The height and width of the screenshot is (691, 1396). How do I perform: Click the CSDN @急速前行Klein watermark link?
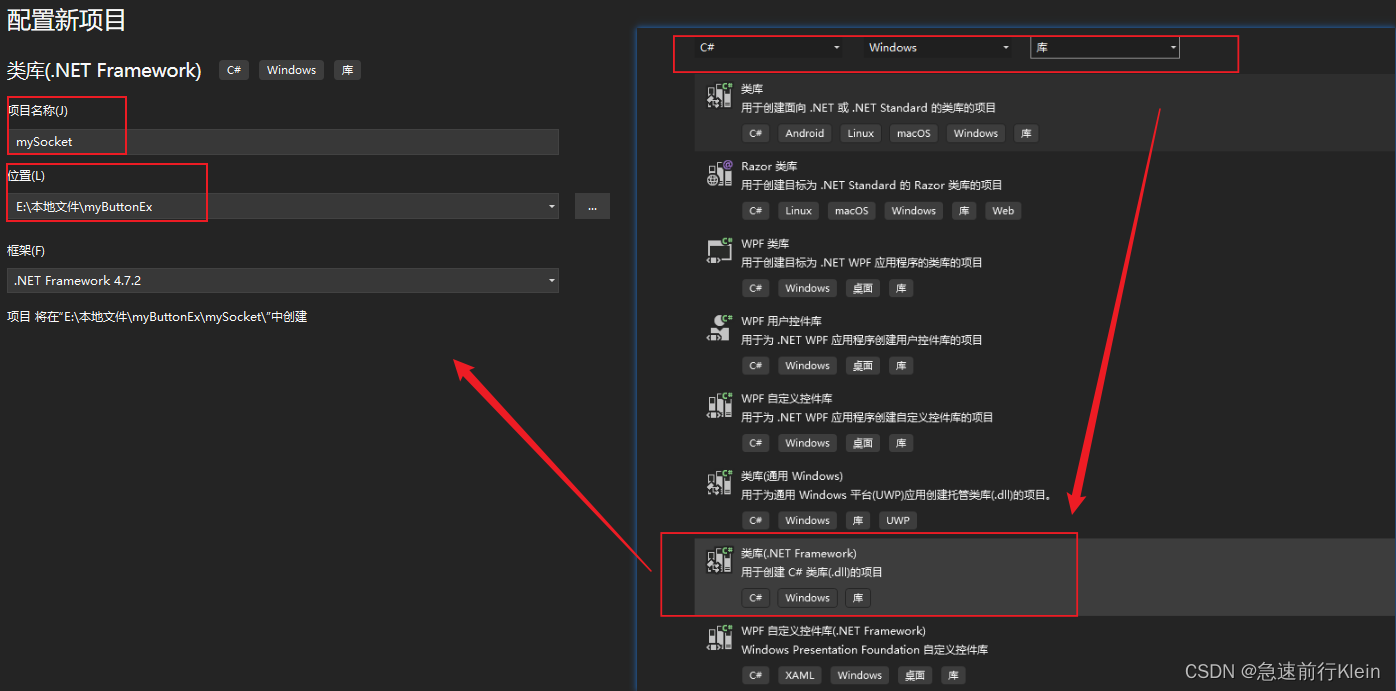point(1283,672)
